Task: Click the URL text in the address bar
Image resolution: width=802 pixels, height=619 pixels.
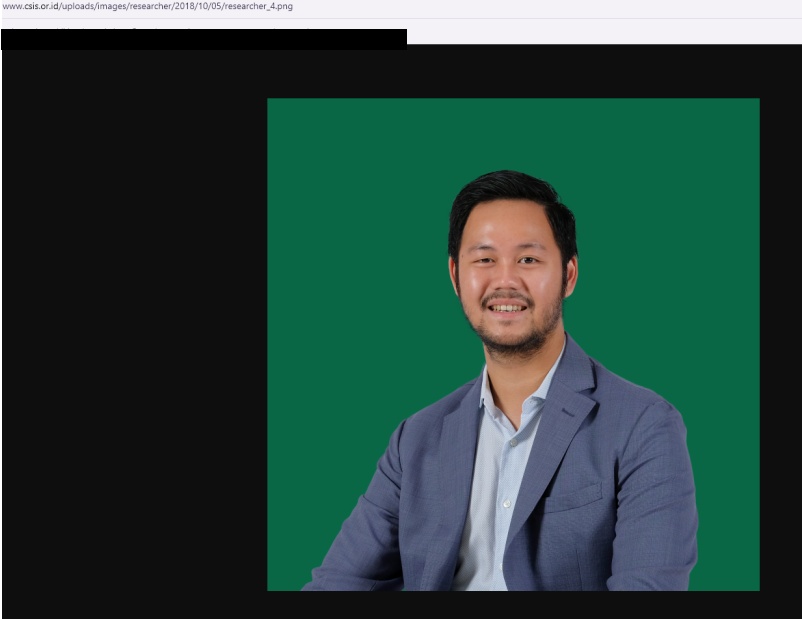Action: (147, 7)
